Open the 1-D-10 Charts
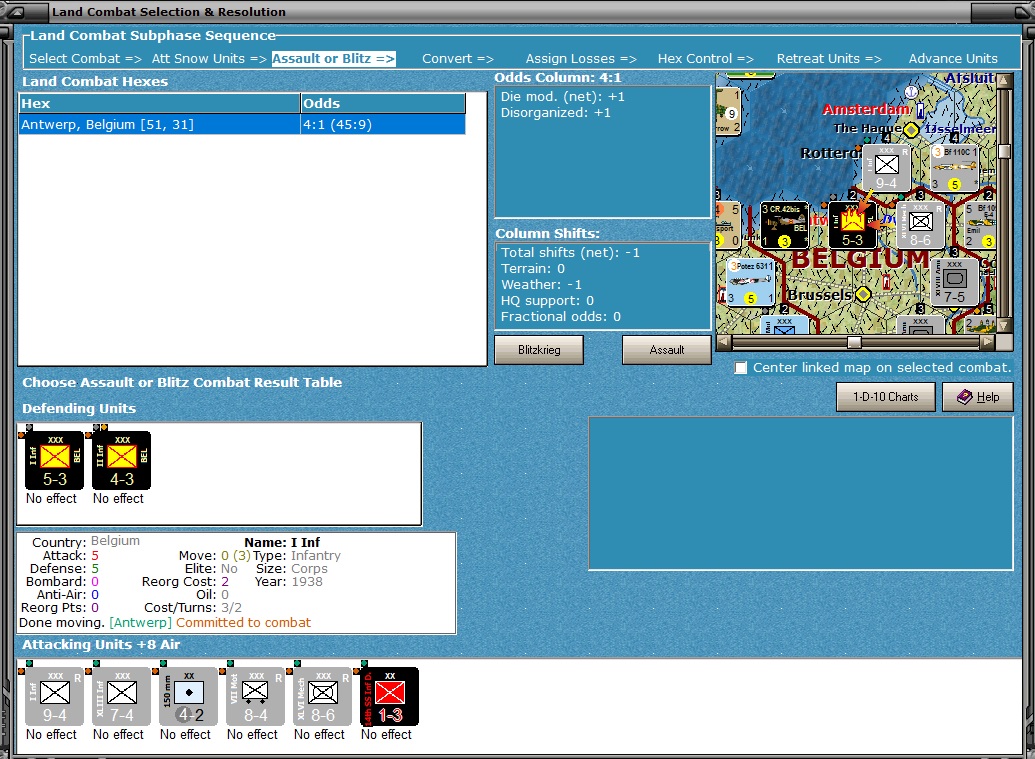This screenshot has width=1035, height=759. click(886, 397)
